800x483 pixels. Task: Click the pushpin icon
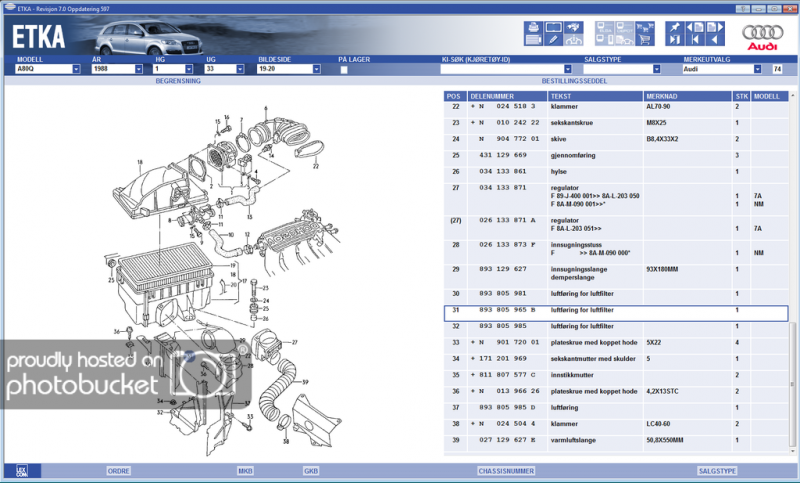coord(673,27)
